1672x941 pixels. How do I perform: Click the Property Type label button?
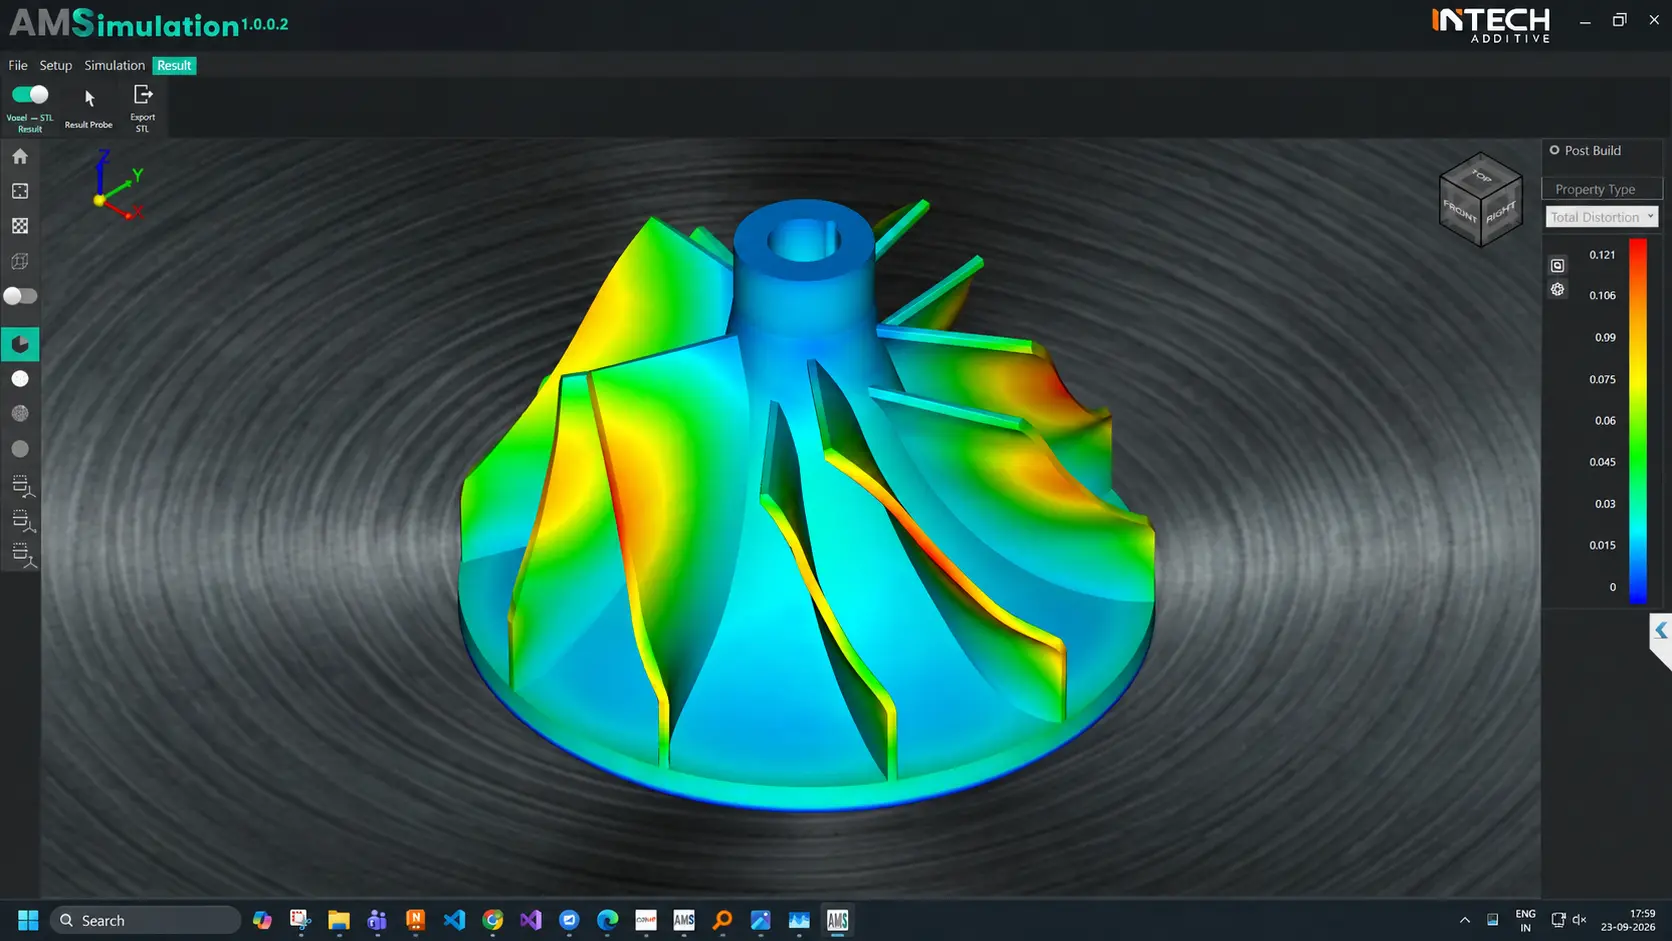[x=1602, y=189]
